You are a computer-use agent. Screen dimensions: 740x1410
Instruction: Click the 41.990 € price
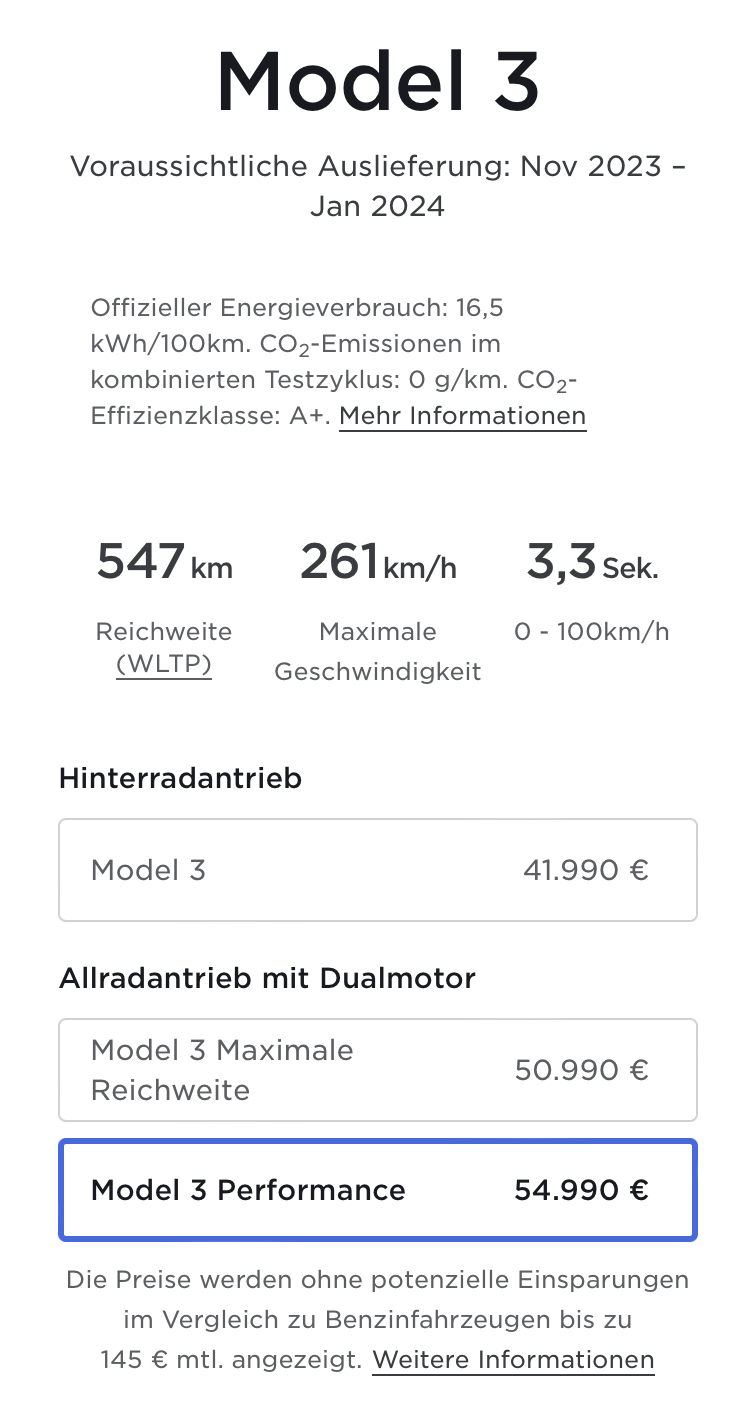(x=585, y=870)
